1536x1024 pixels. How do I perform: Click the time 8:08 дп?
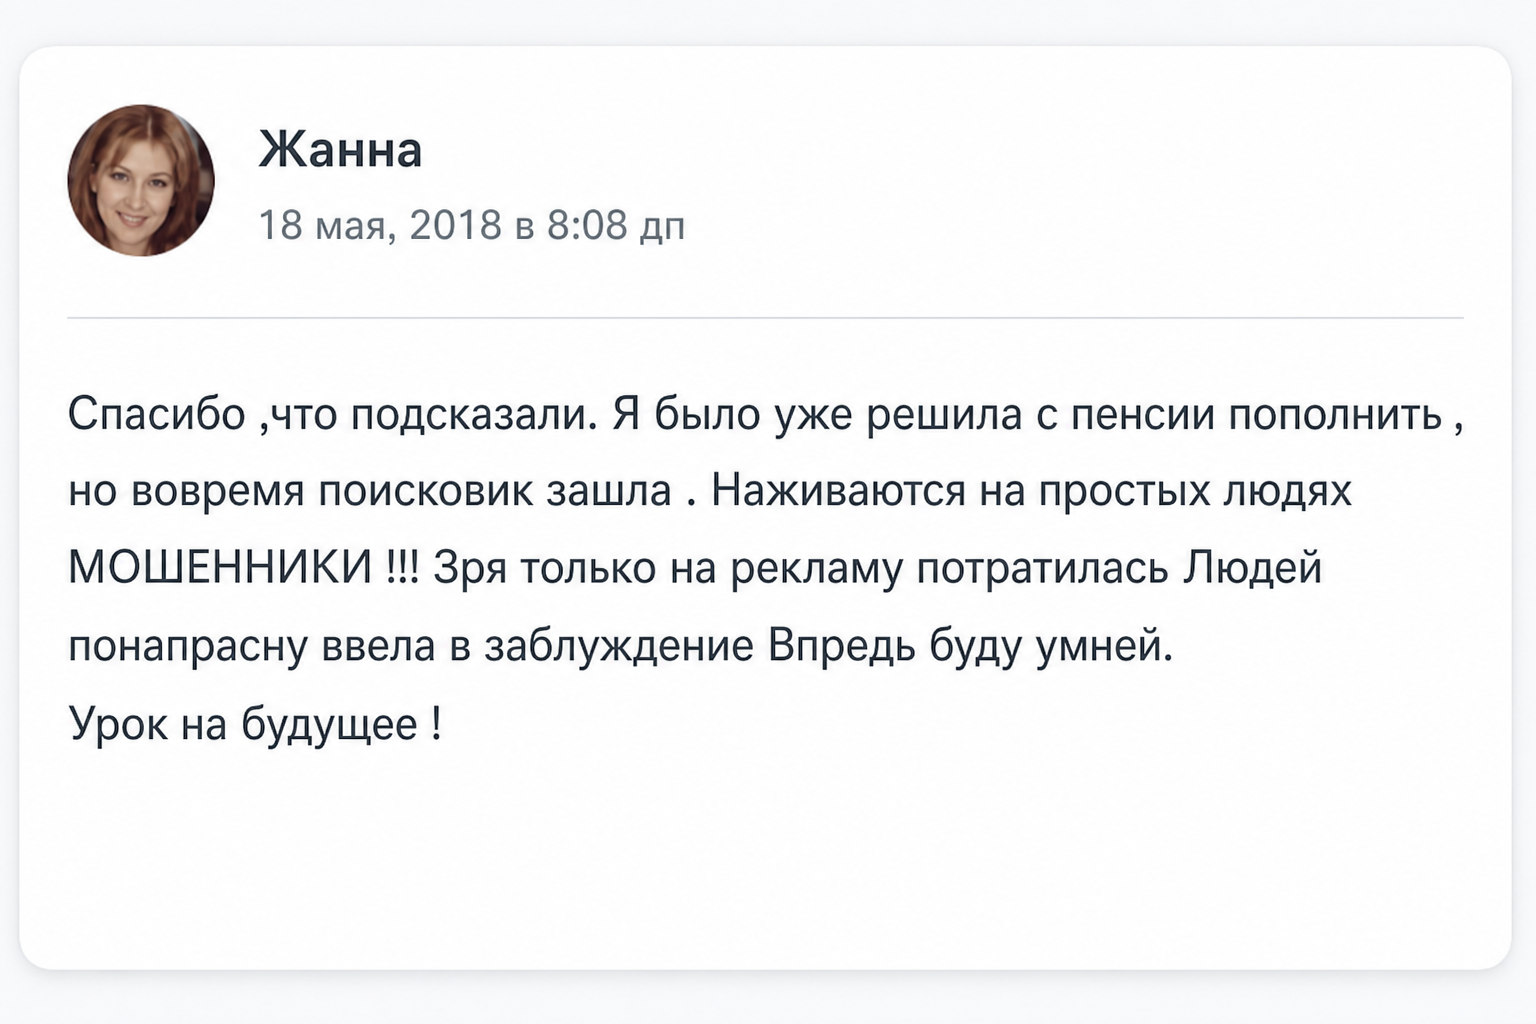[616, 224]
